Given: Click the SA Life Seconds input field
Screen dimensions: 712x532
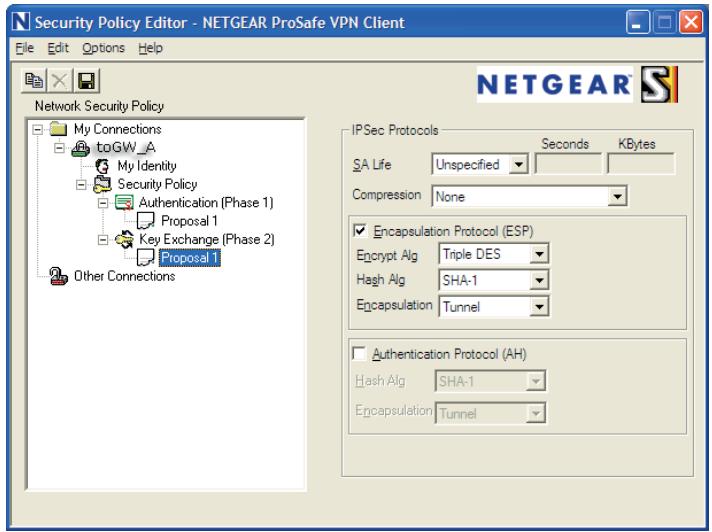Looking at the screenshot, I should 569,164.
